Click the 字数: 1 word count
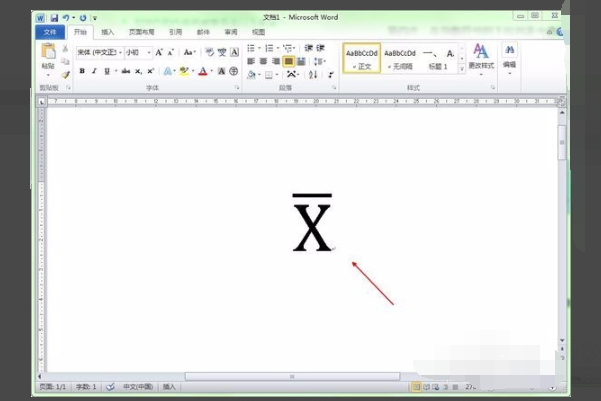The width and height of the screenshot is (601, 401). [x=86, y=387]
